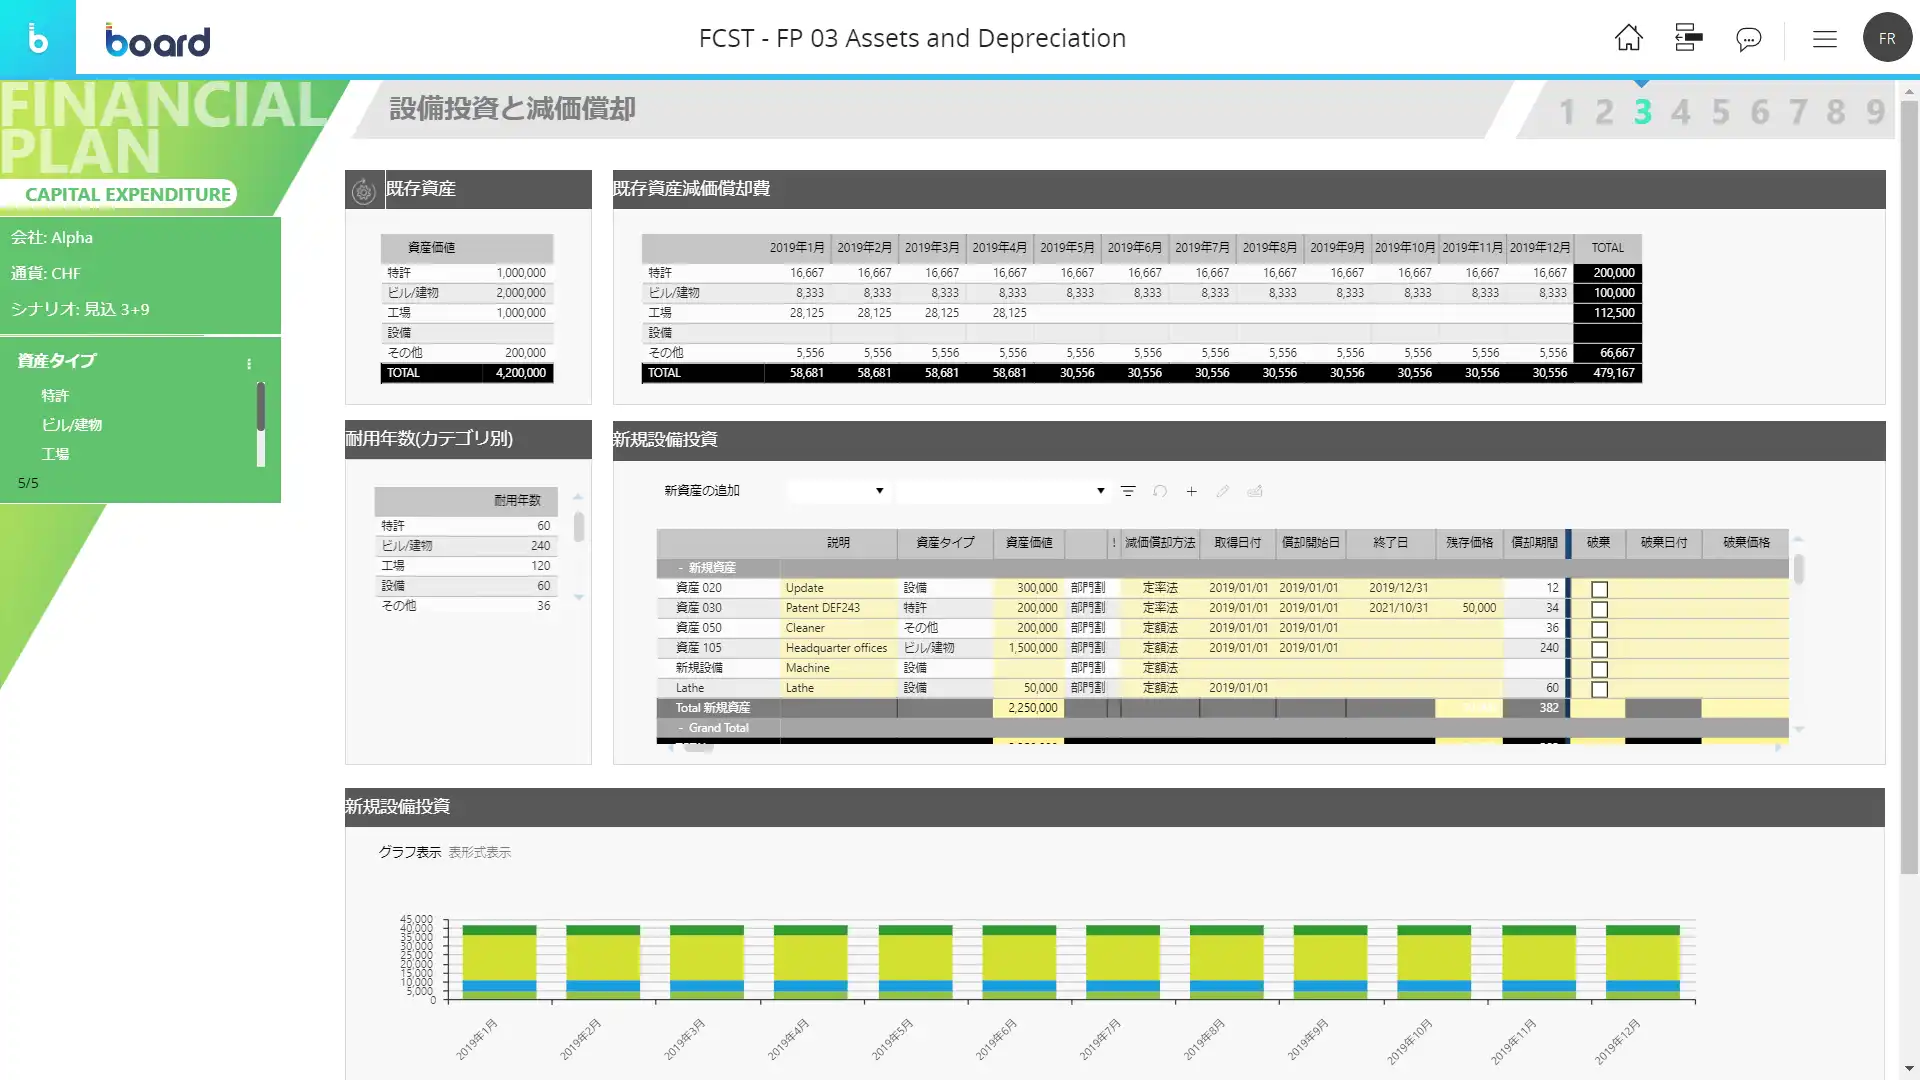Open the FR user avatar

1886,38
